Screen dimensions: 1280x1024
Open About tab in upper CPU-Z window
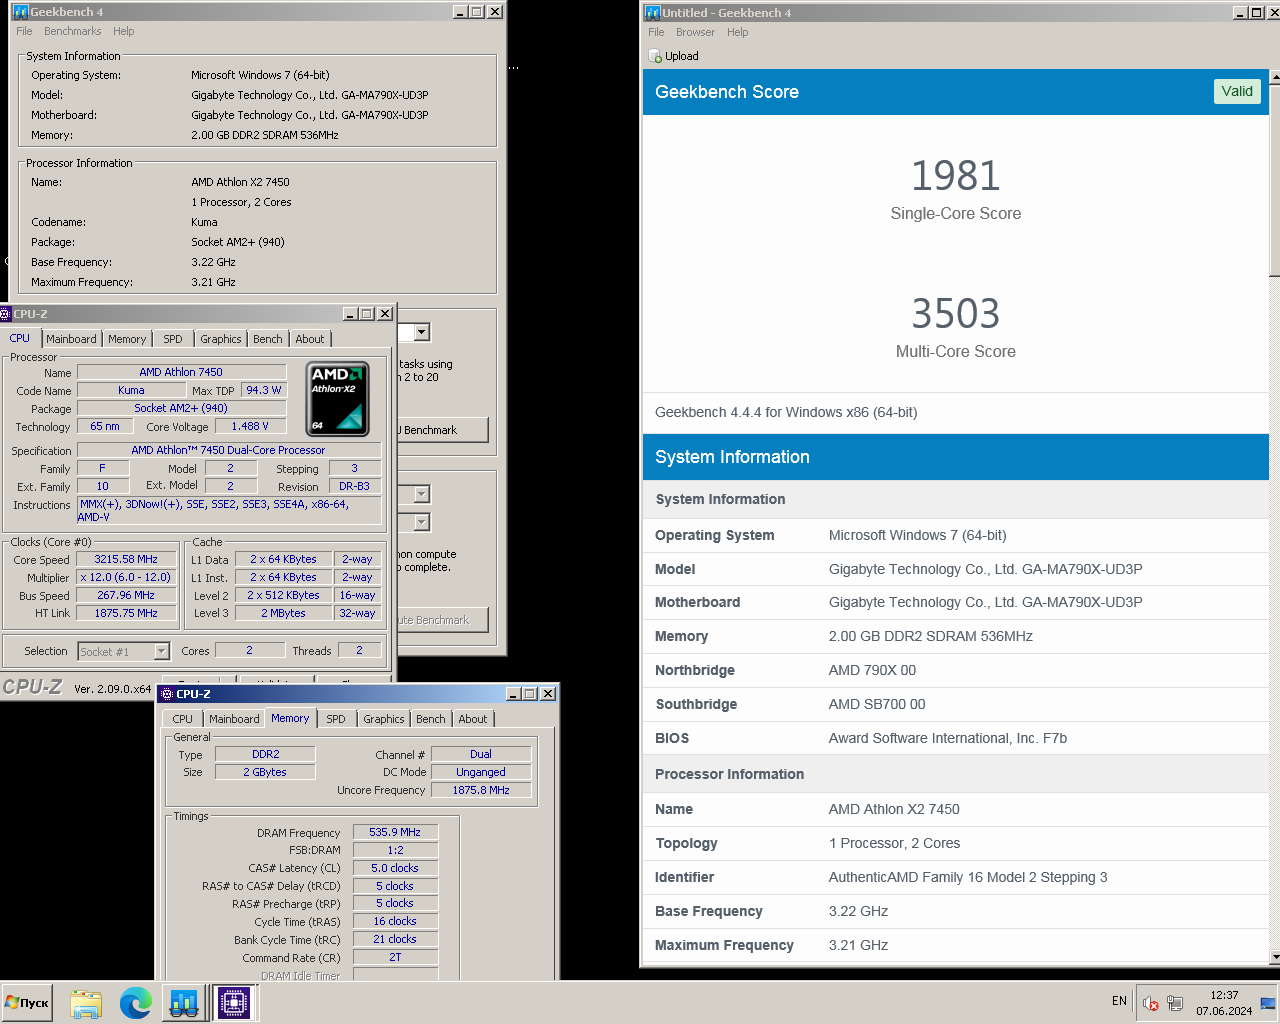tap(310, 339)
